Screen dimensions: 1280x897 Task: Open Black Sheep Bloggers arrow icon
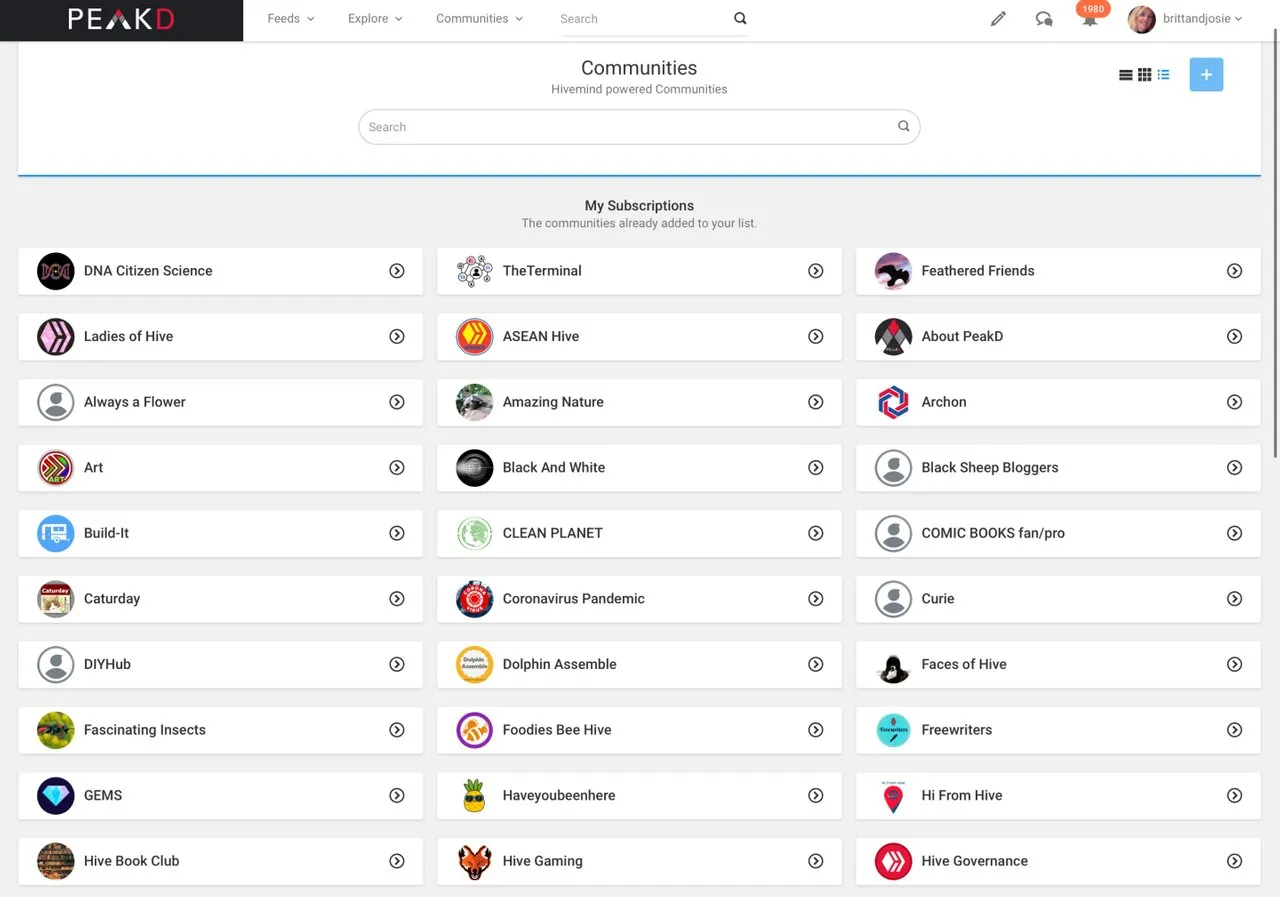click(x=1235, y=468)
